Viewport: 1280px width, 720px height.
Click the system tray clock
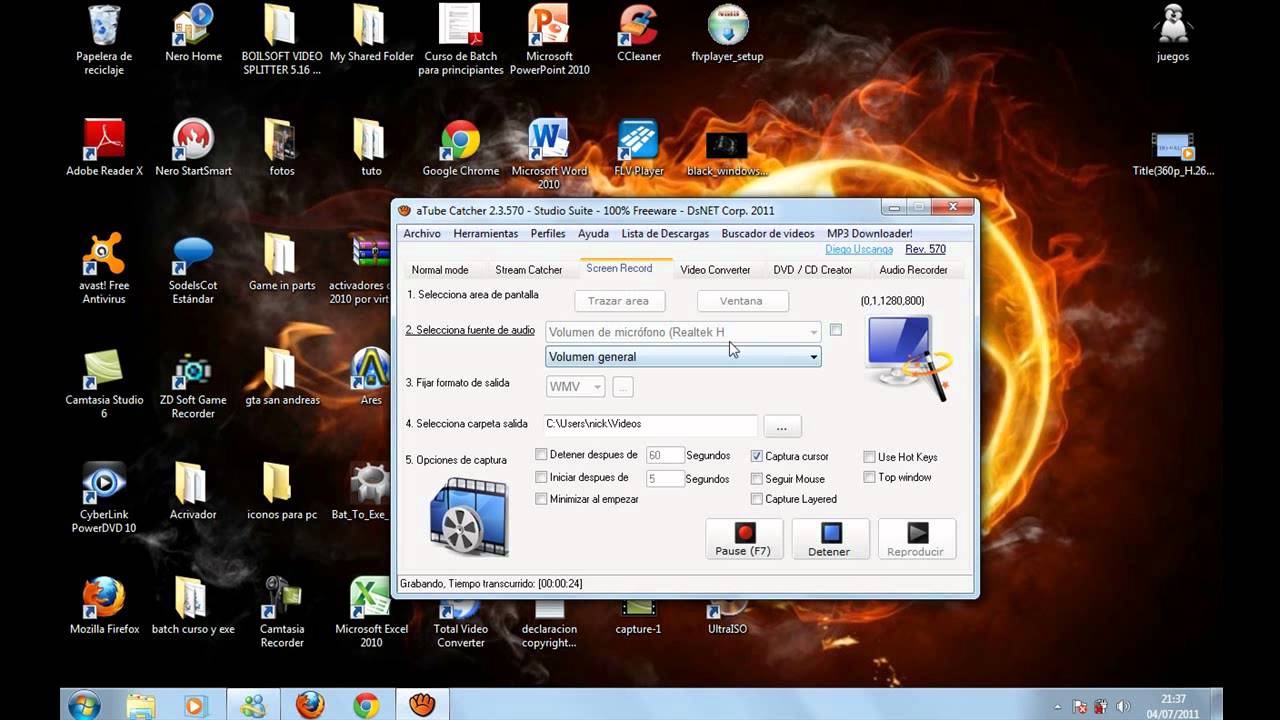pyautogui.click(x=1174, y=705)
